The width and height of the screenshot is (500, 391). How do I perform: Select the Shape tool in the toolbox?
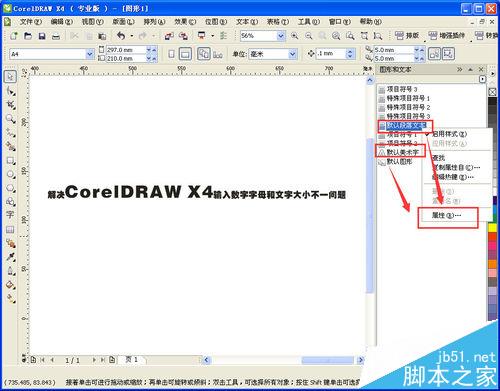11,91
